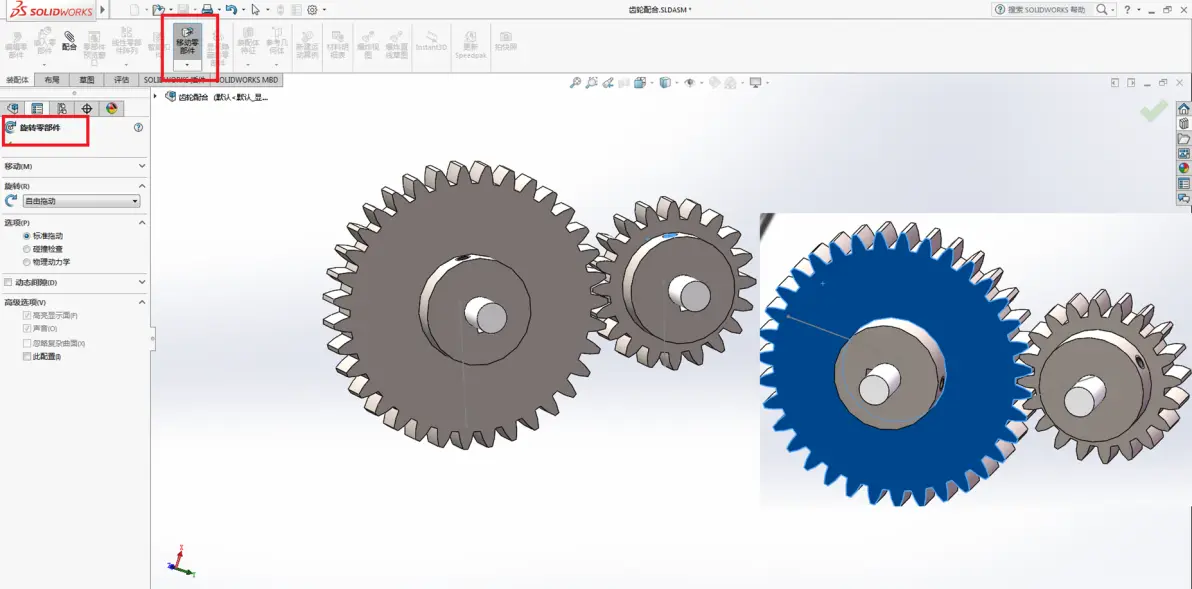The width and height of the screenshot is (1192, 589).
Task: Click the 线性零部件阵列 pattern tool
Action: [127, 43]
